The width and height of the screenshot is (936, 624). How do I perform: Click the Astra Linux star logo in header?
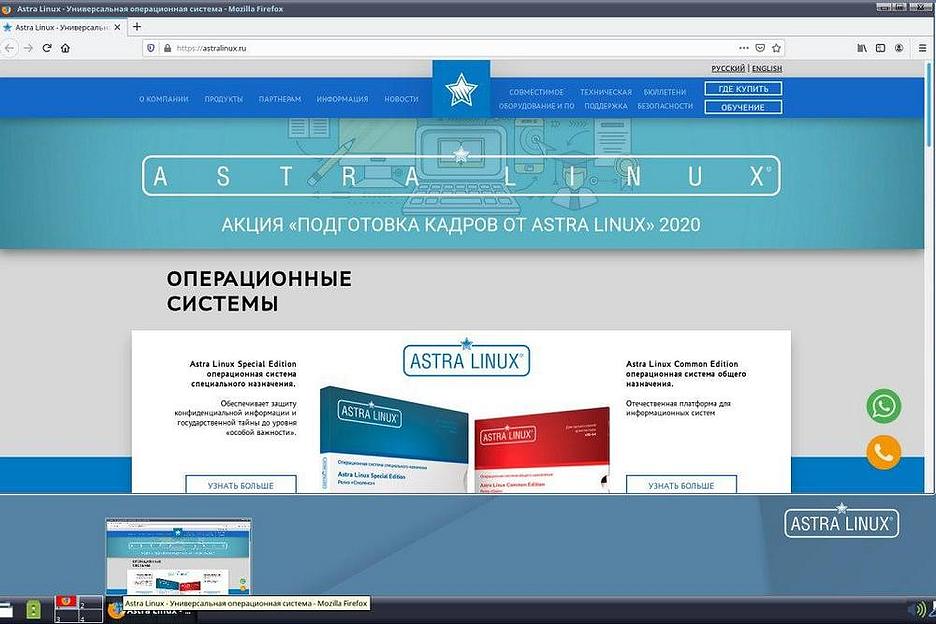461,90
